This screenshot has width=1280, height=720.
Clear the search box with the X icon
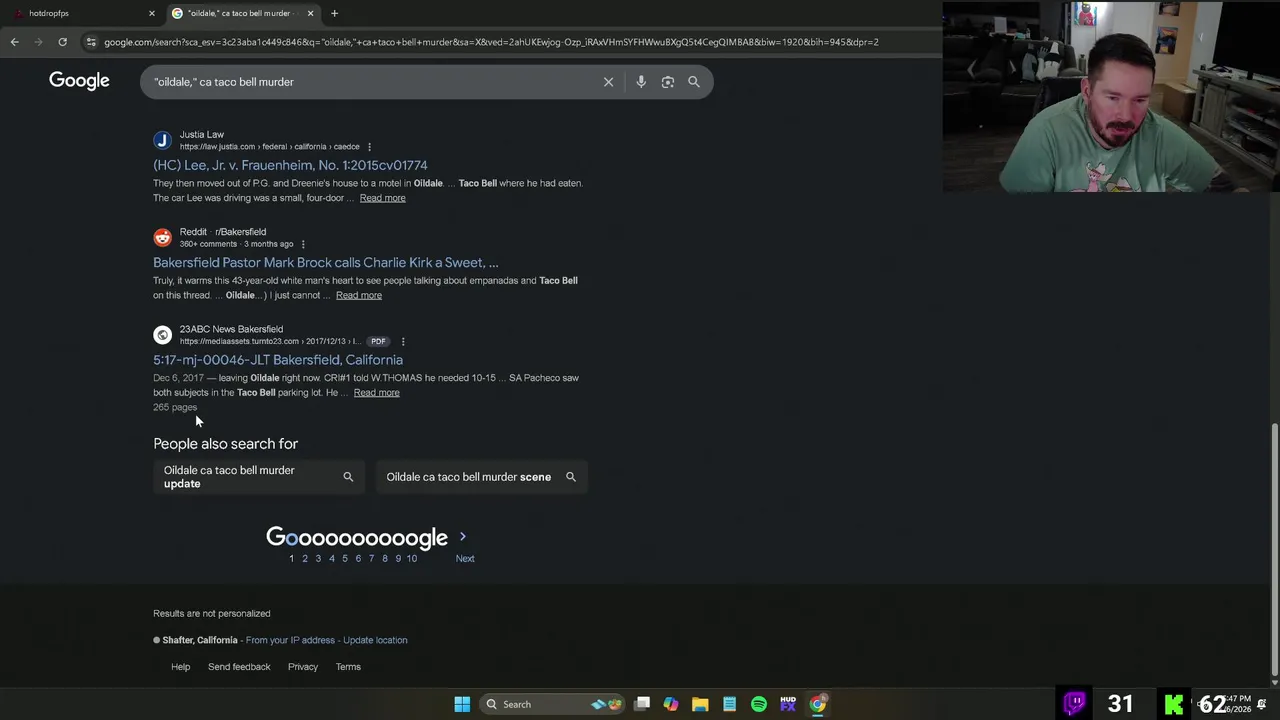click(608, 82)
